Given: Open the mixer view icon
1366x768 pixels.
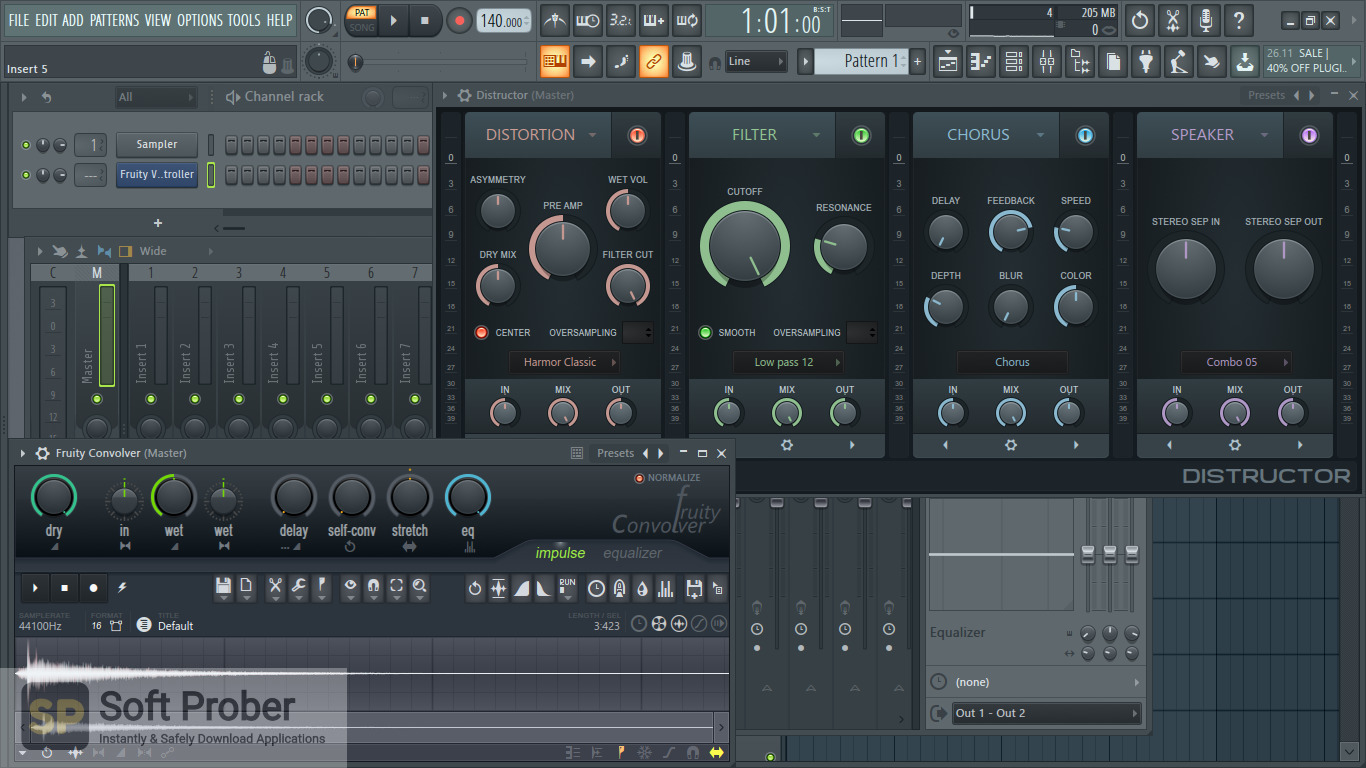Looking at the screenshot, I should click(1047, 61).
